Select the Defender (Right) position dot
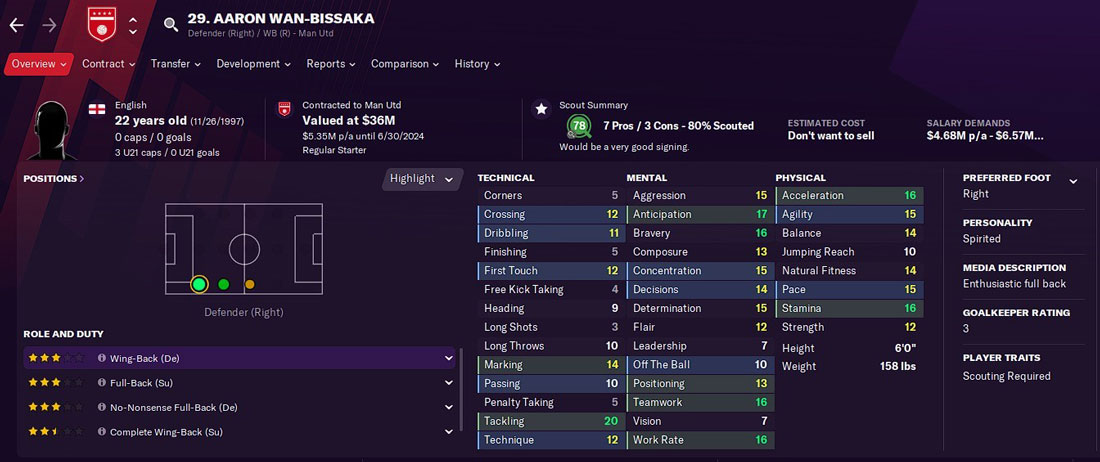The image size is (1100, 462). click(x=199, y=284)
